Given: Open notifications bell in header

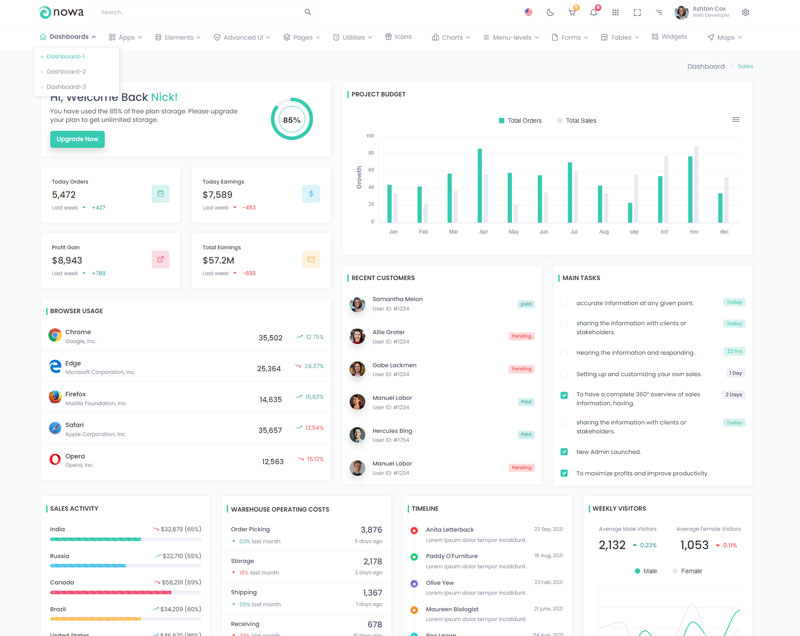Looking at the screenshot, I should [x=593, y=12].
